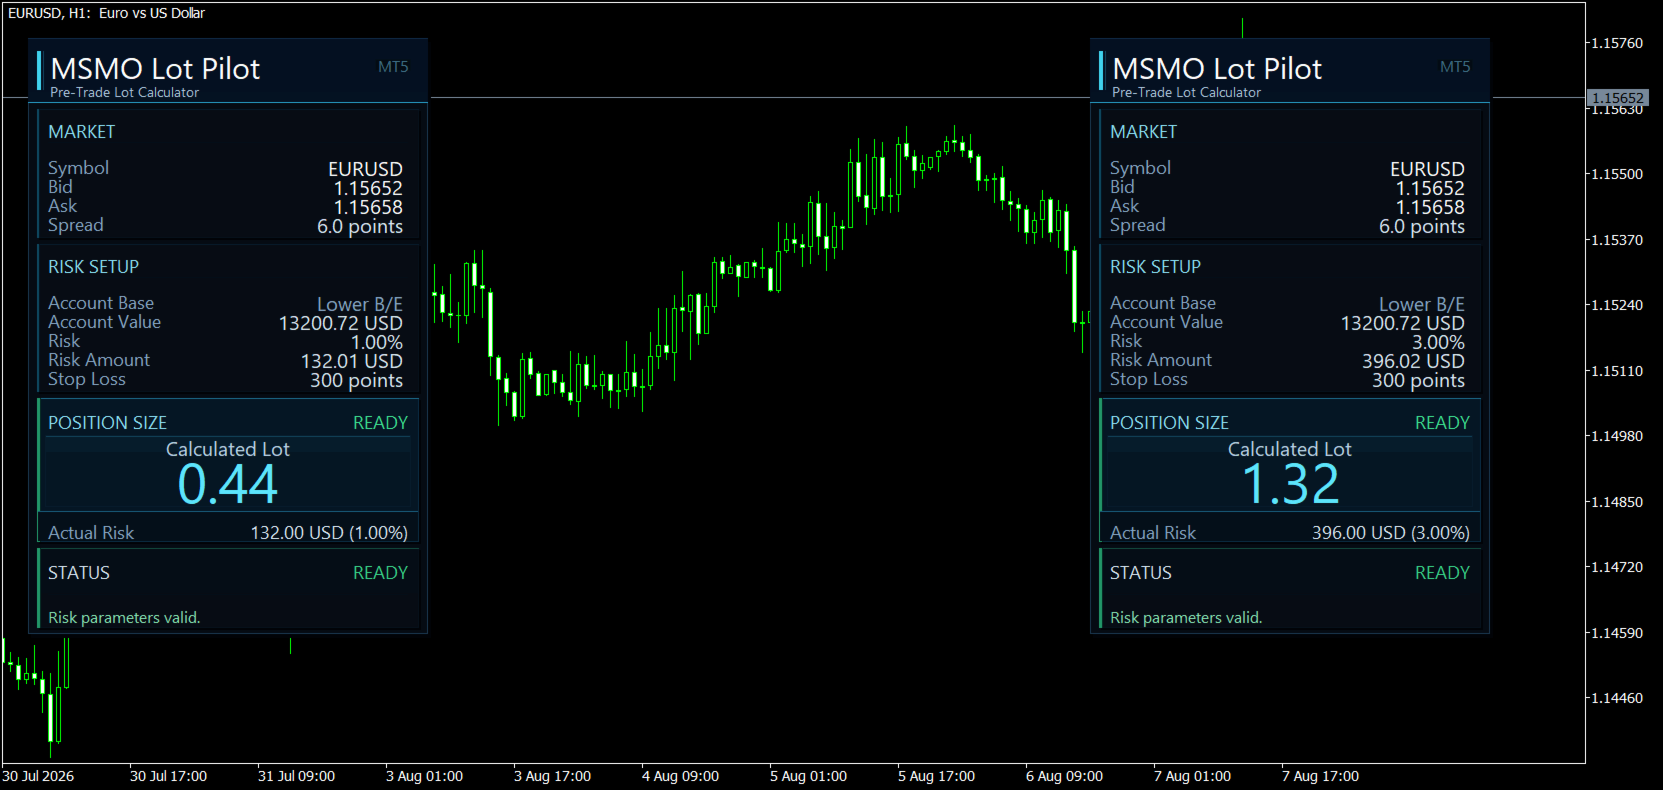Click the Bid value 1.15652 in the left panel
Screen dimensions: 1663x790
[368, 188]
